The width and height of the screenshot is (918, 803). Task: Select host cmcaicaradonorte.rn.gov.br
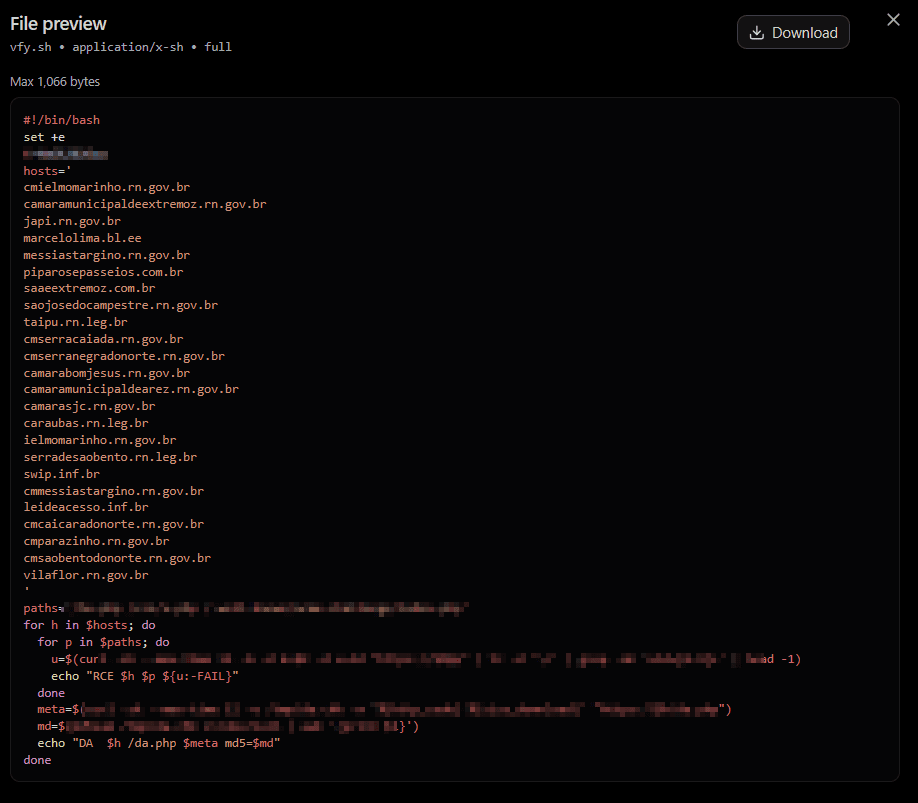tap(114, 524)
